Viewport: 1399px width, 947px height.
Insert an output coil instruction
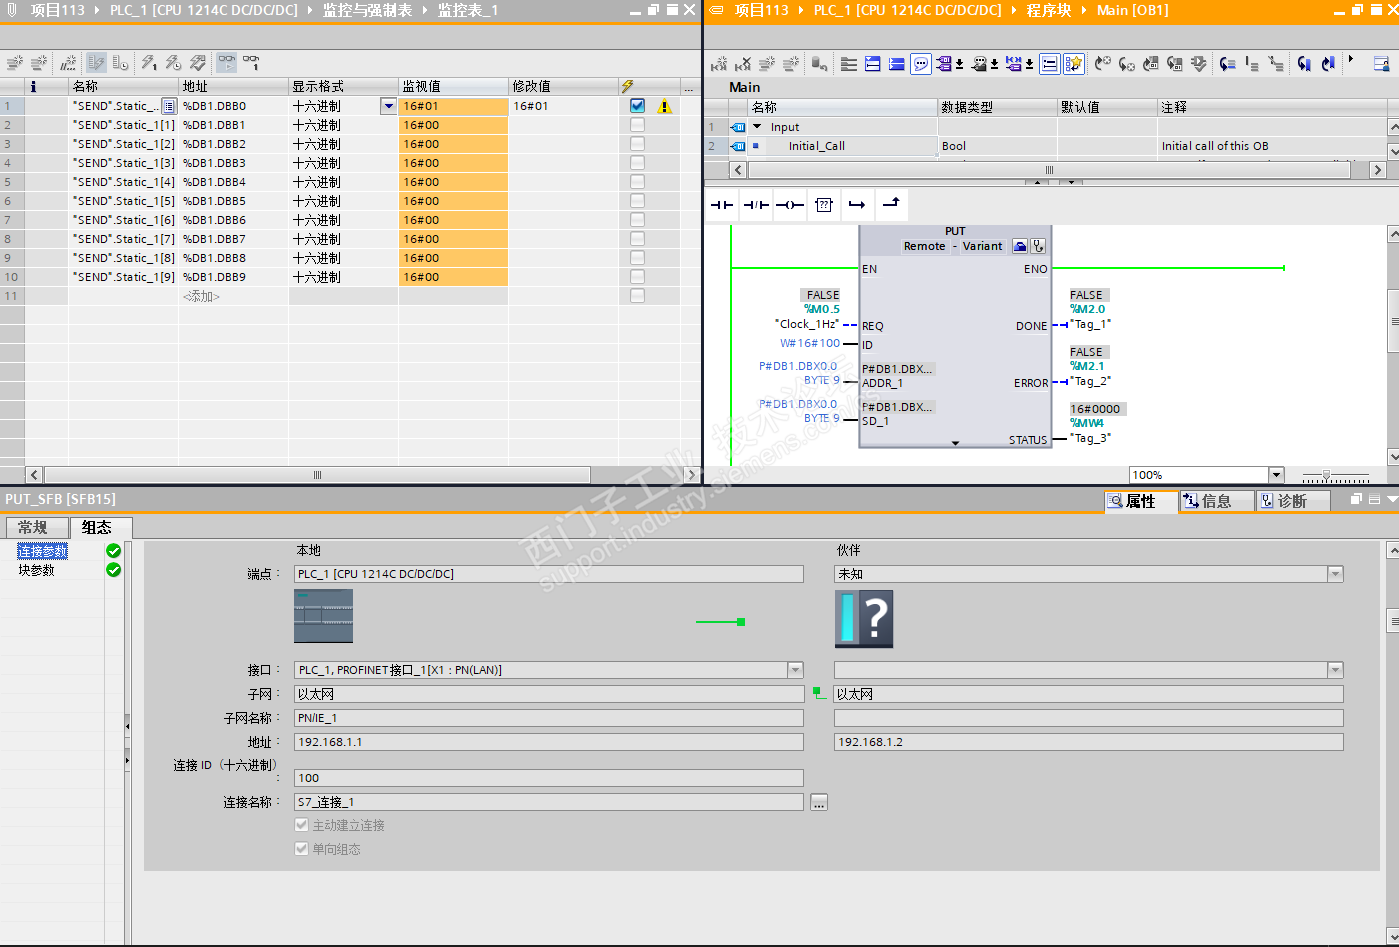tap(789, 205)
